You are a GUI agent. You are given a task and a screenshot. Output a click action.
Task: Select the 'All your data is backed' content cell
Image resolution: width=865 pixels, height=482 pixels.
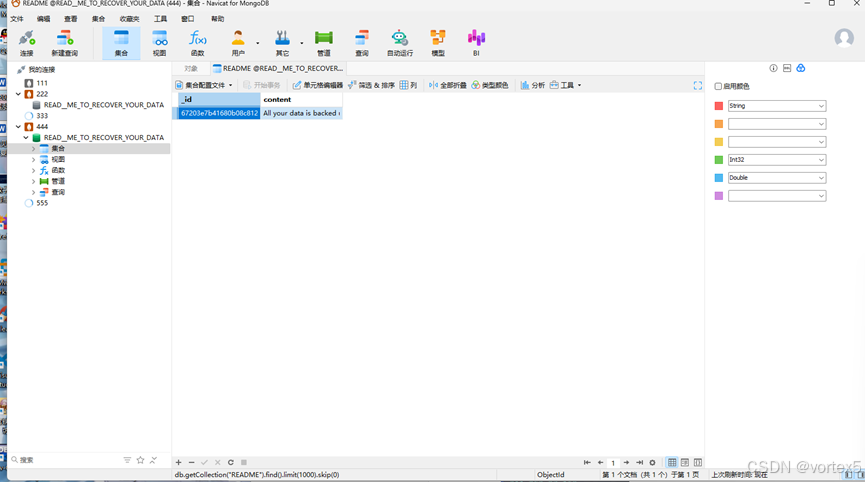[x=301, y=113]
